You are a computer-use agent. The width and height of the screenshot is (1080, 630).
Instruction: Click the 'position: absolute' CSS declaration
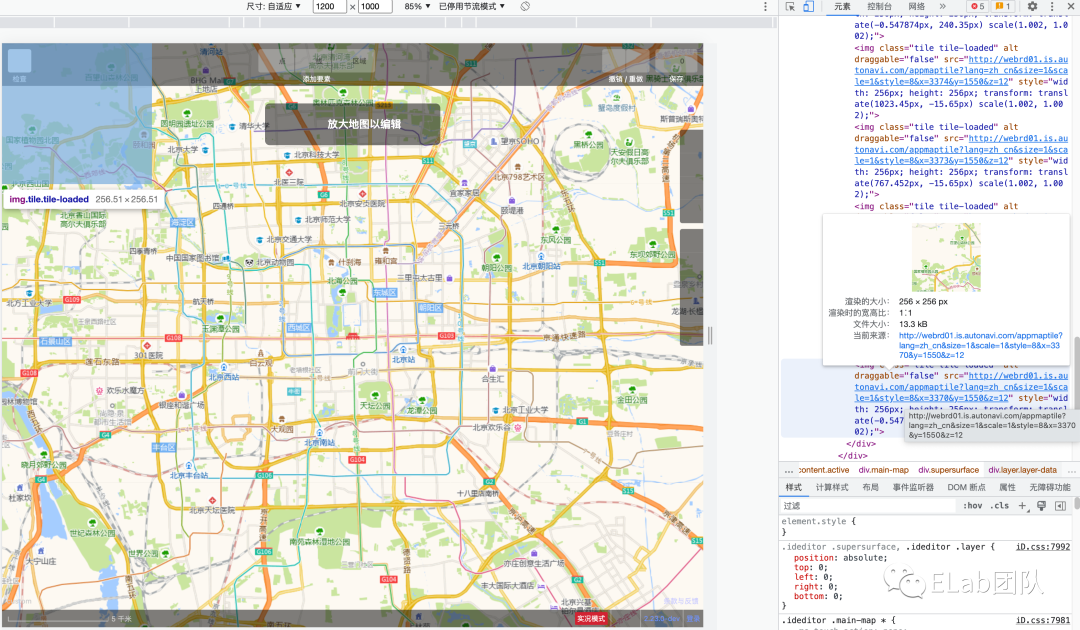pyautogui.click(x=840, y=558)
